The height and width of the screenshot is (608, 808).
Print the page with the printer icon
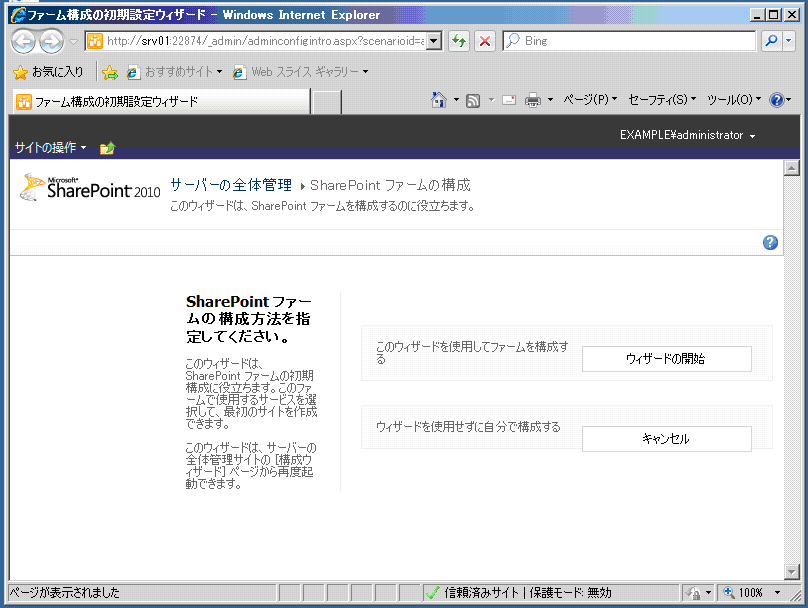pyautogui.click(x=533, y=100)
